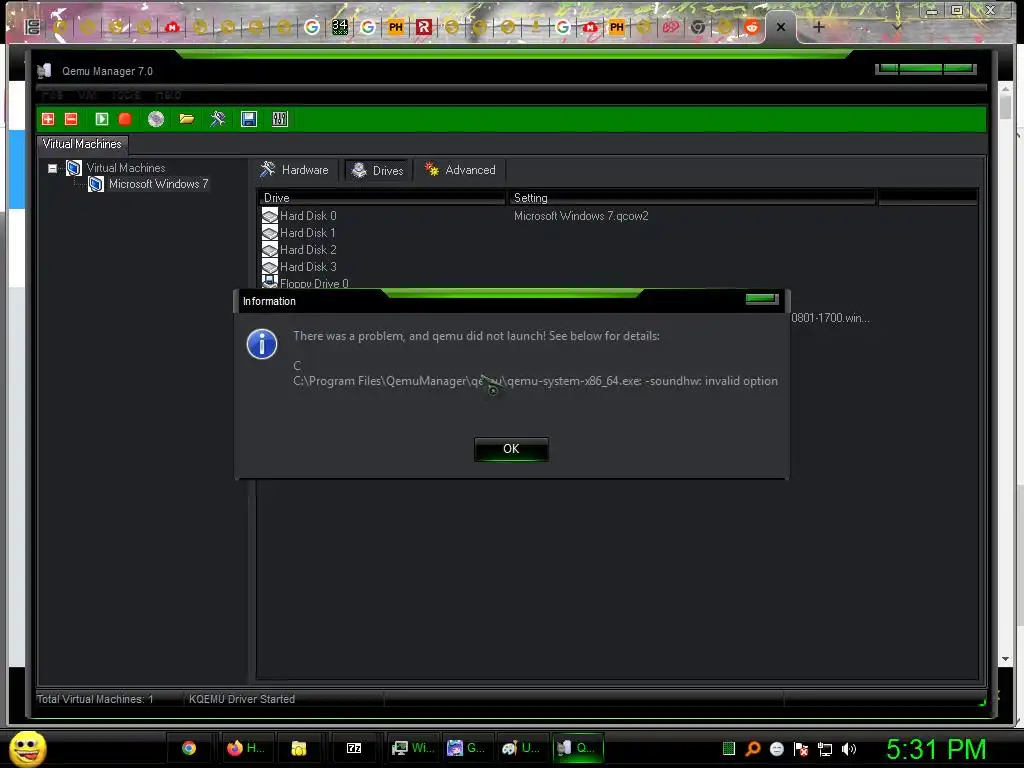
Task: Start the VM with the green play icon
Action: point(101,119)
